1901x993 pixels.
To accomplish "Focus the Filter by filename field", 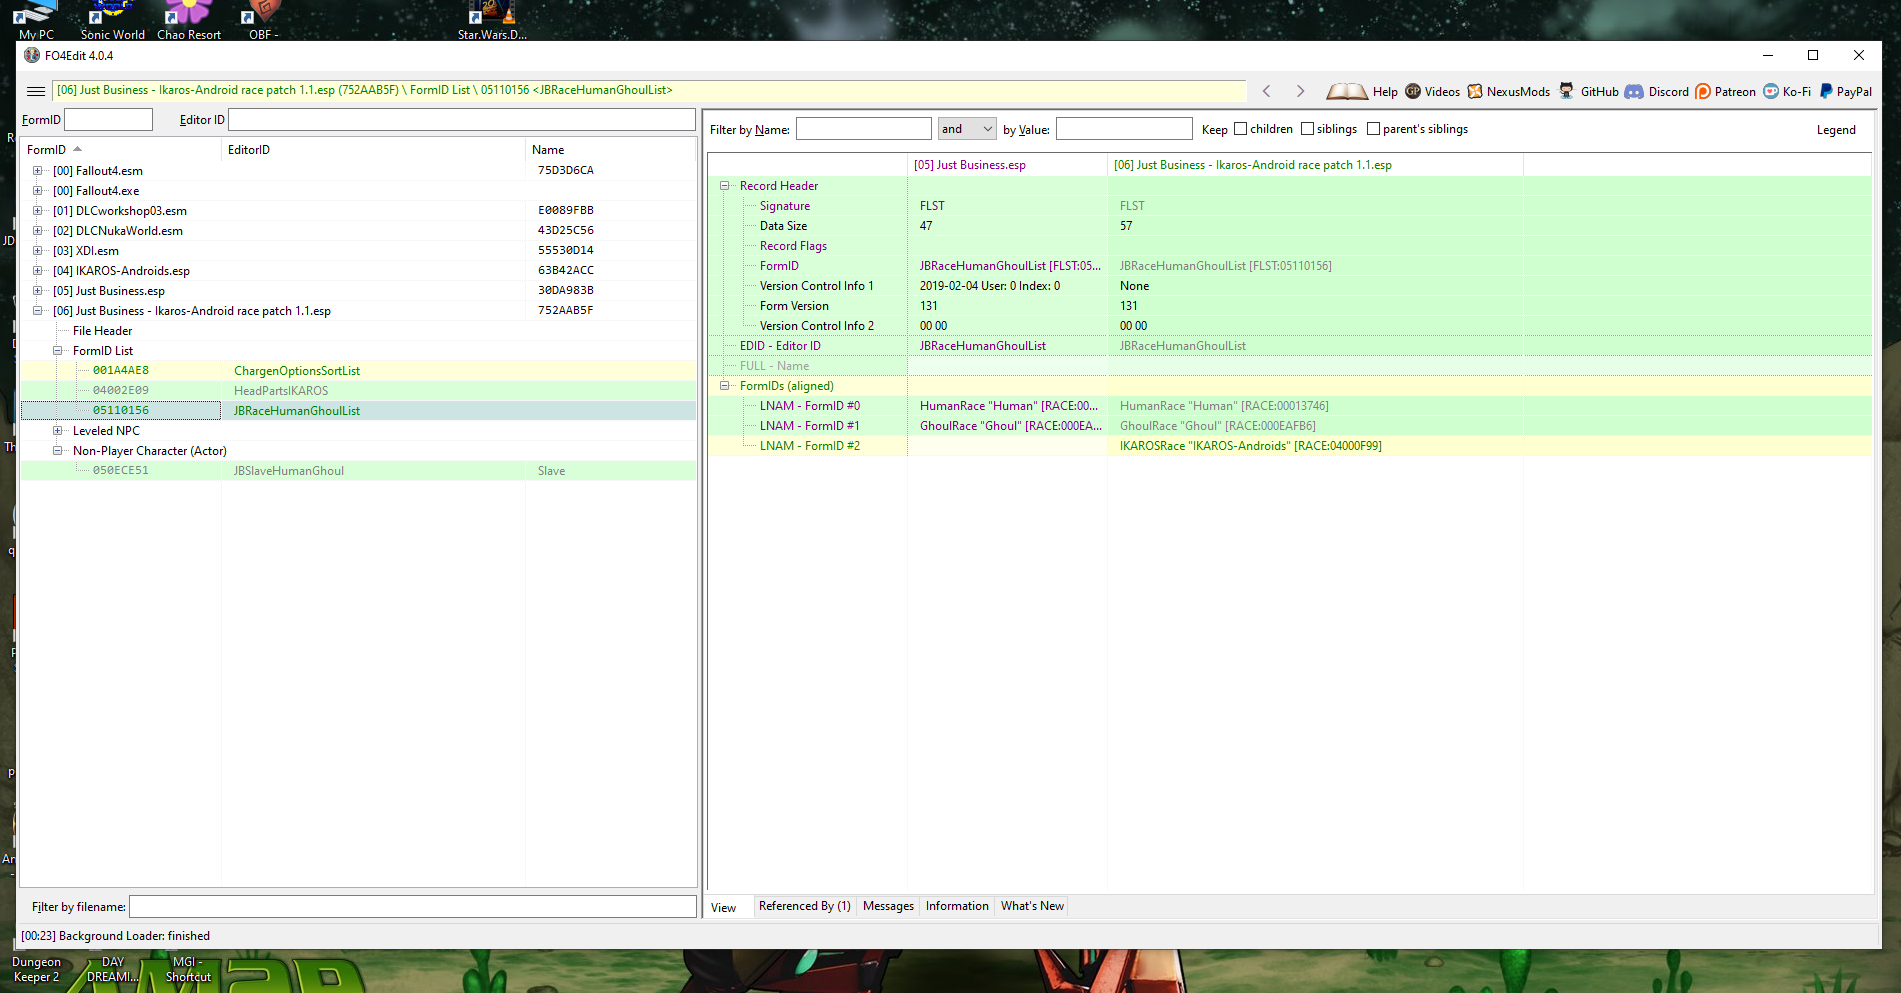I will point(413,907).
